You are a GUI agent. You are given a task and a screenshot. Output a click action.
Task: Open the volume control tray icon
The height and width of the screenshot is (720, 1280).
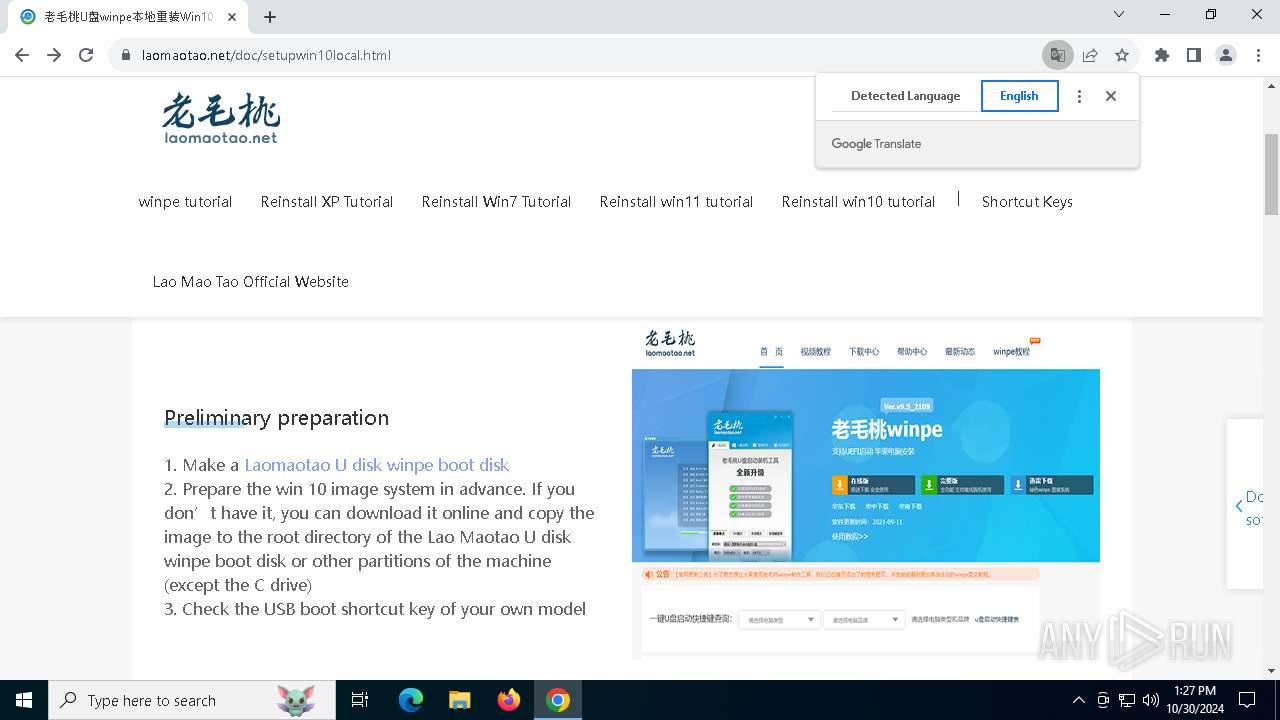tap(1151, 700)
